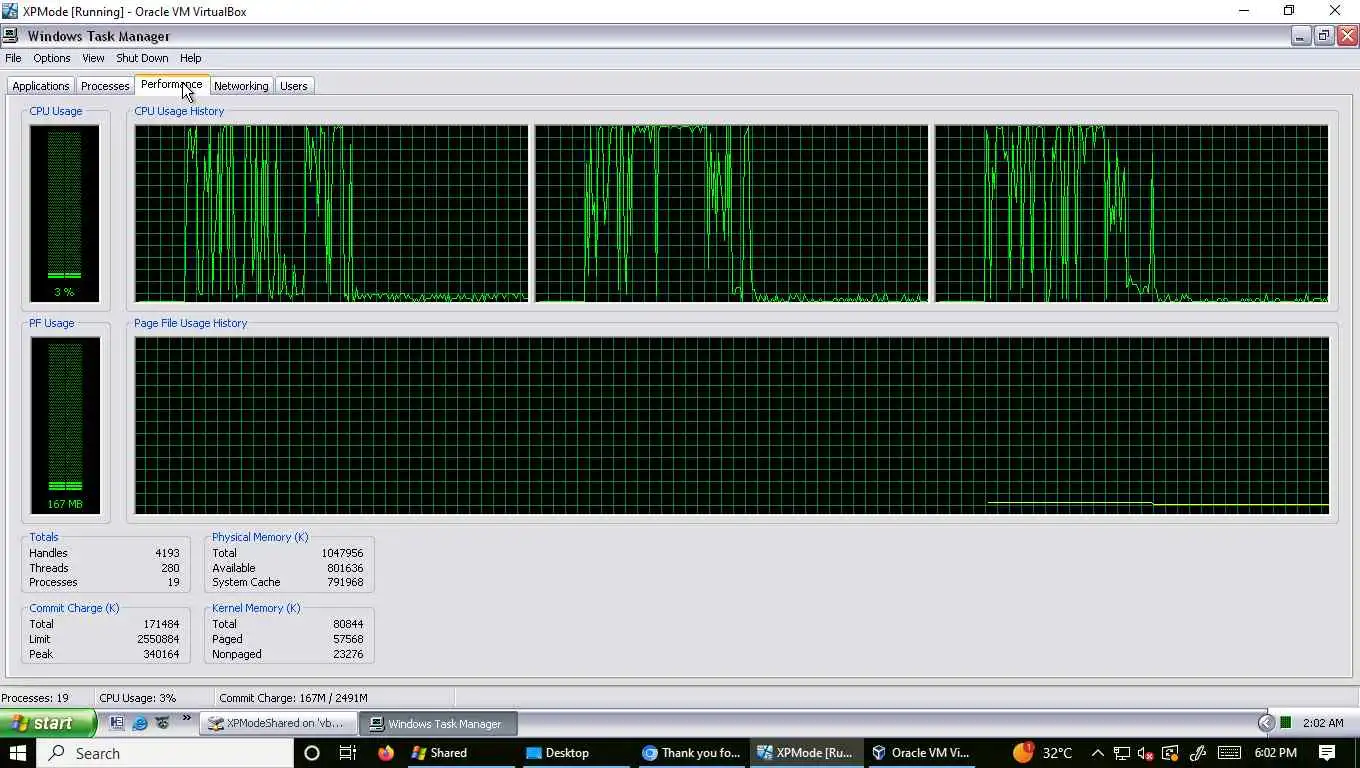
Task: Switch to Oracle VM Vi... taskbar window
Action: (x=922, y=753)
